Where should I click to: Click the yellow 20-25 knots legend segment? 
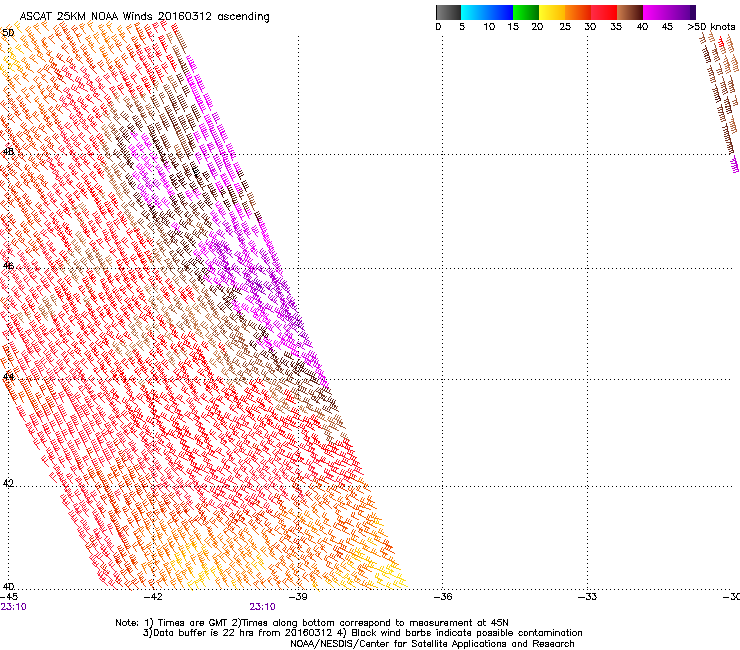click(x=552, y=12)
